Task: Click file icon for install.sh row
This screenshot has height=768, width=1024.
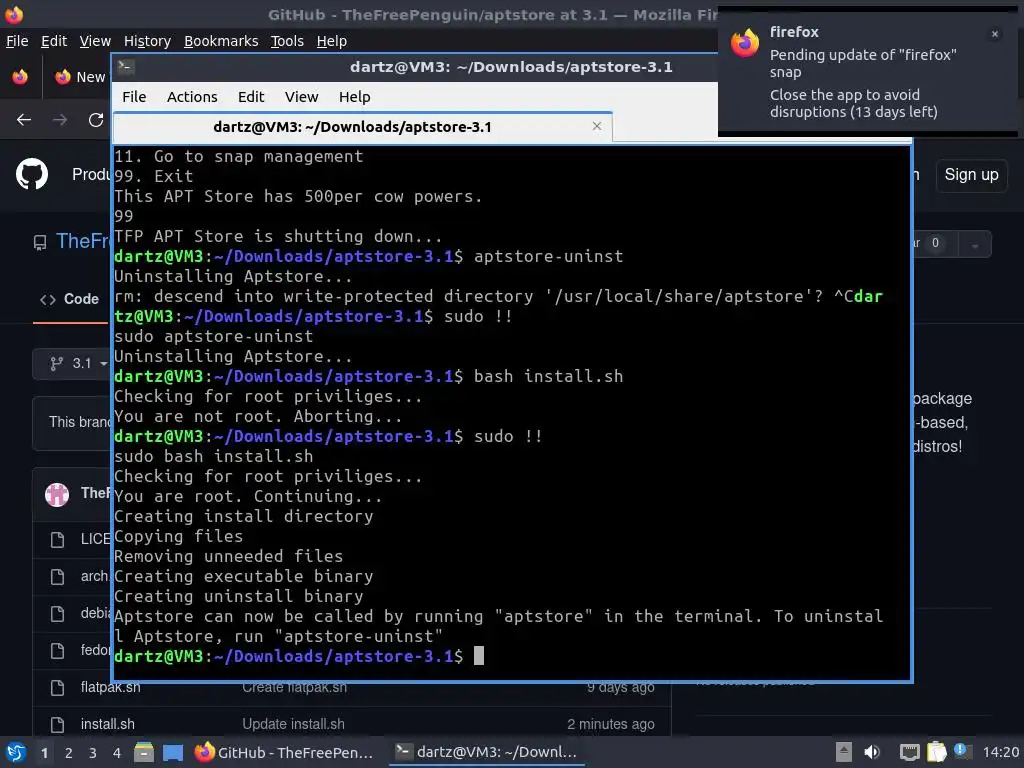Action: pos(57,724)
